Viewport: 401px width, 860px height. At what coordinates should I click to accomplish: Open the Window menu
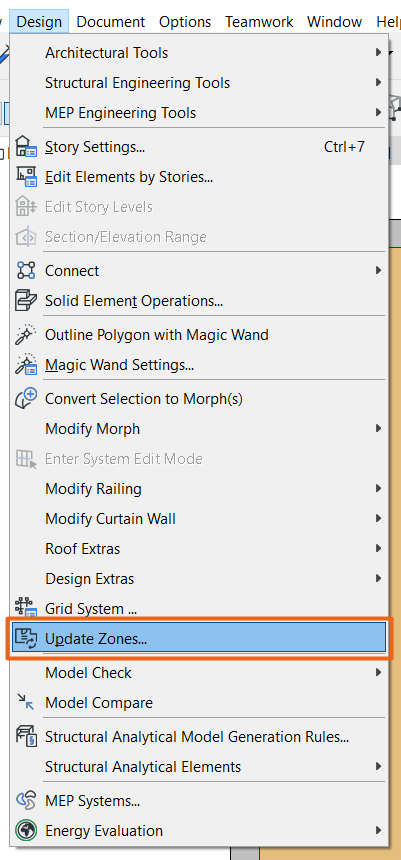tap(335, 22)
